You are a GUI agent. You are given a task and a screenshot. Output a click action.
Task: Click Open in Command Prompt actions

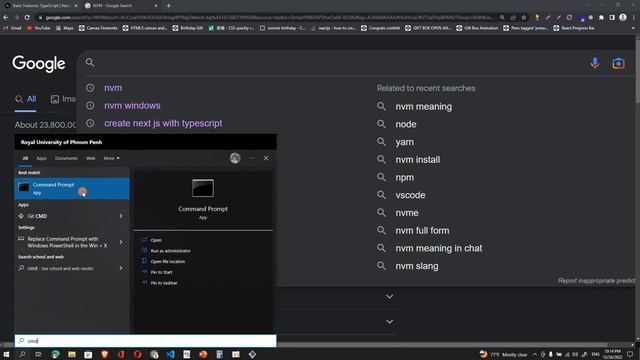(156, 240)
